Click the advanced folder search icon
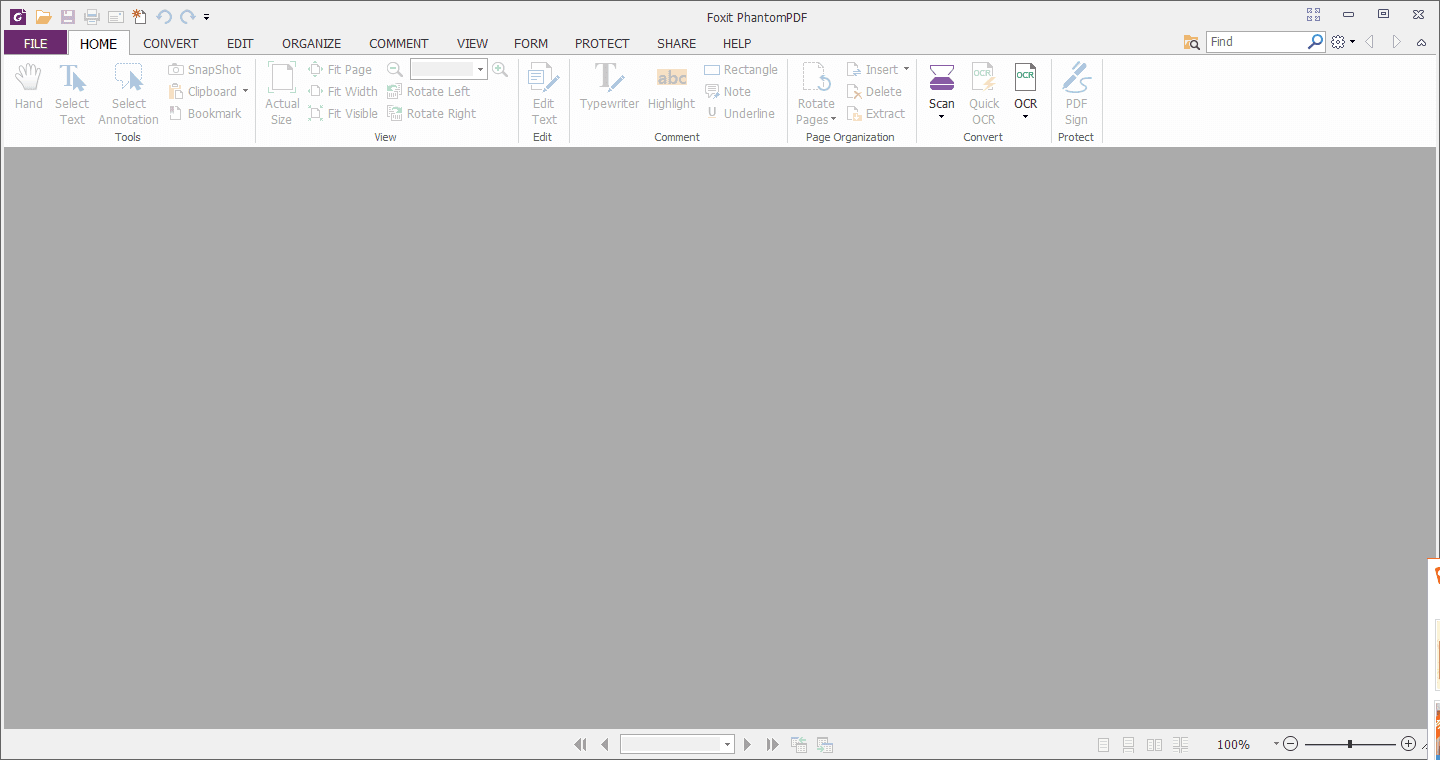Screen dimensions: 1440x760 (x=1191, y=42)
